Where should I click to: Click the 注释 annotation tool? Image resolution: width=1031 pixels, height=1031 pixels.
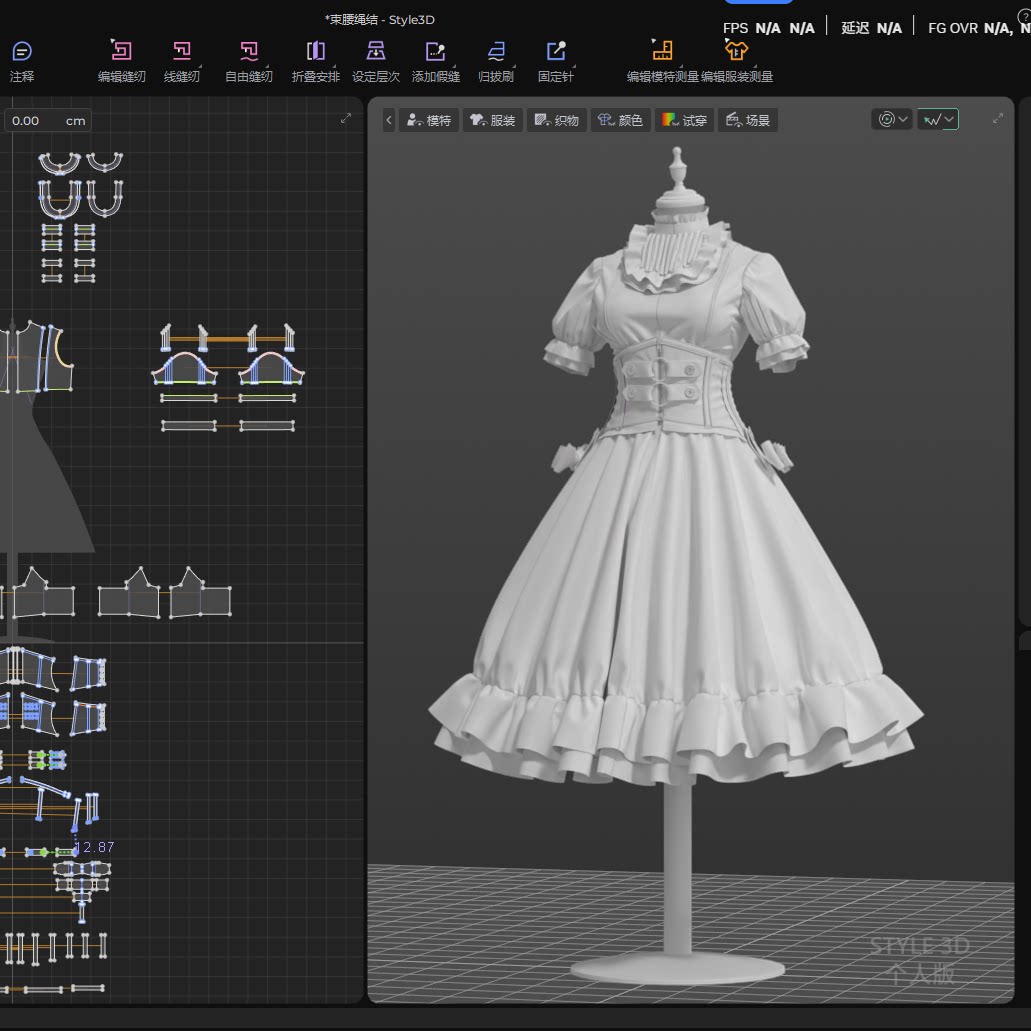click(x=22, y=60)
